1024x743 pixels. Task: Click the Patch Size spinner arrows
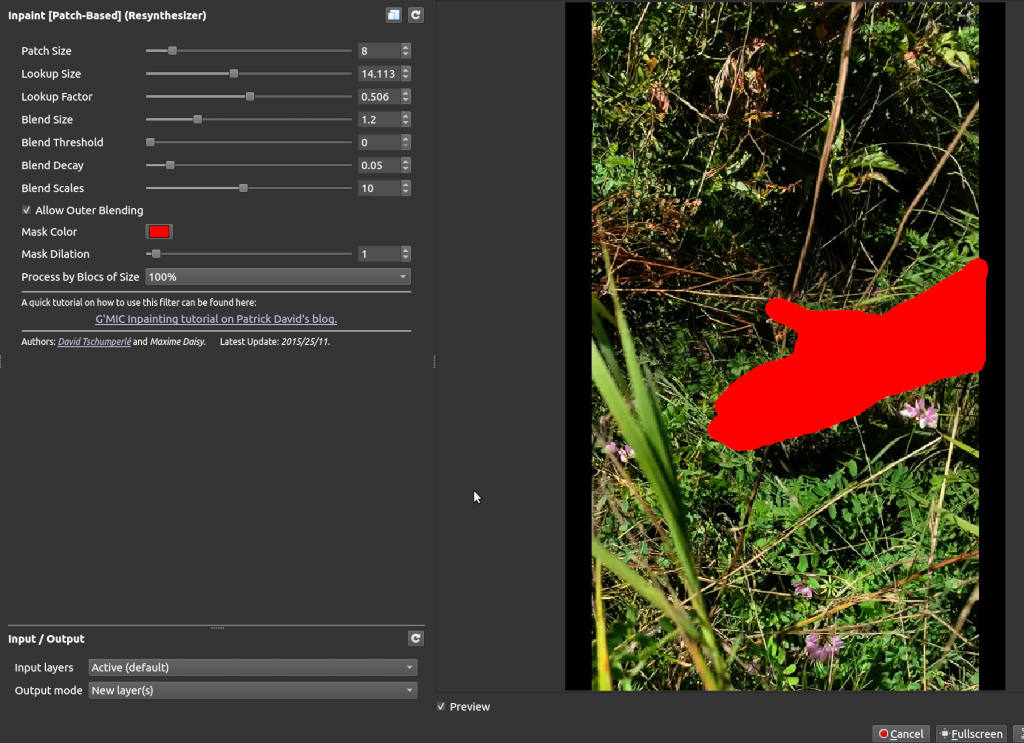coord(406,51)
